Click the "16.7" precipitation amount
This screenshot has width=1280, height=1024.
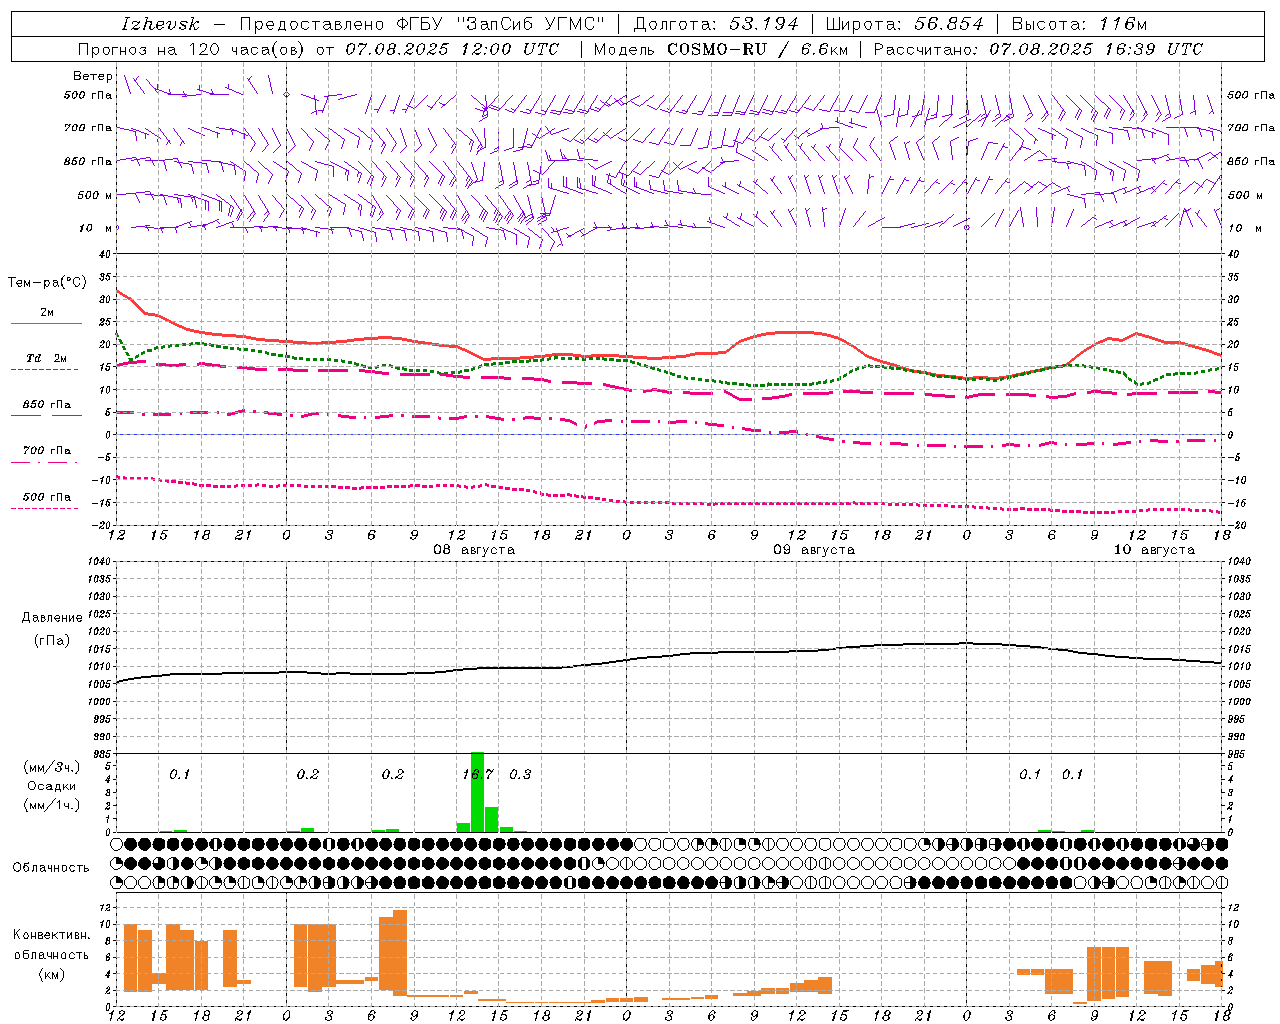(478, 774)
